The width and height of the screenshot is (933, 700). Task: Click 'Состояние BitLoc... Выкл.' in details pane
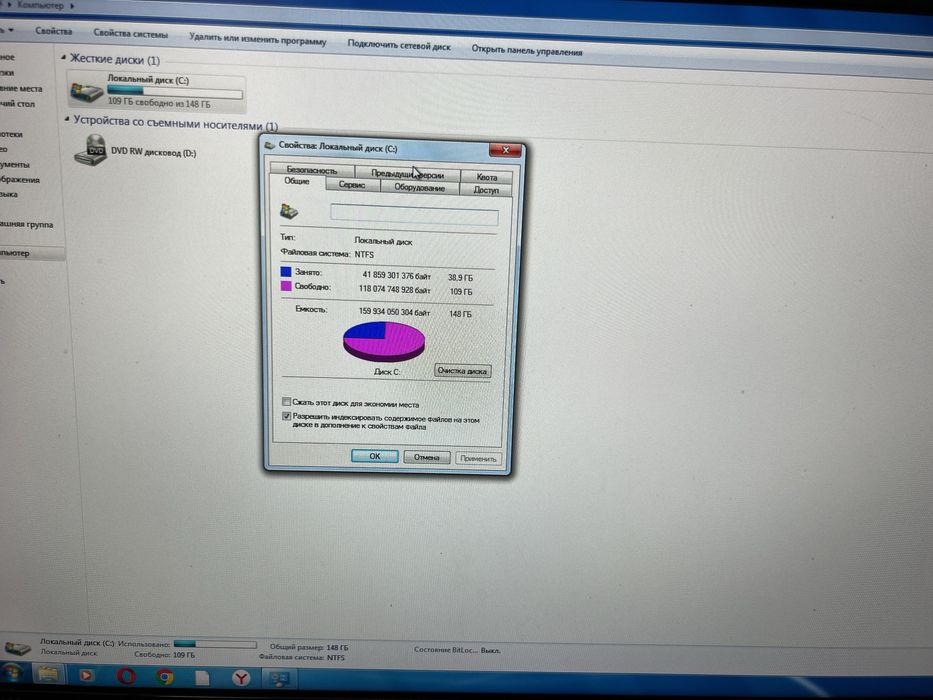[457, 650]
